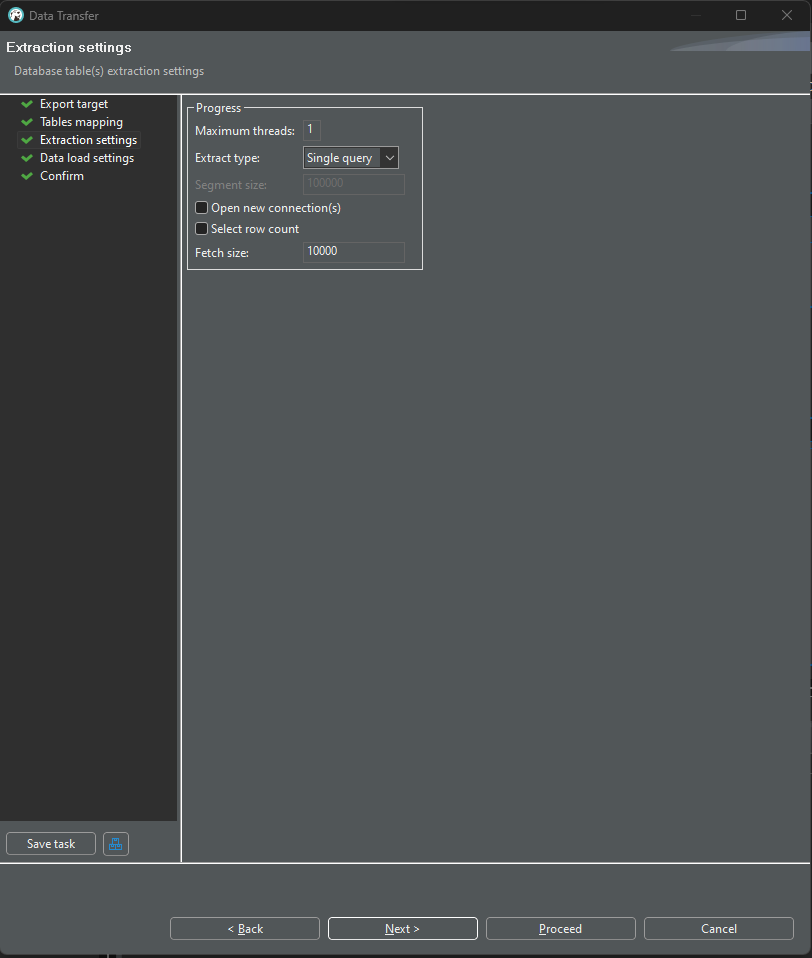The height and width of the screenshot is (958, 812).
Task: Go to the Tables mapping step
Action: click(81, 122)
